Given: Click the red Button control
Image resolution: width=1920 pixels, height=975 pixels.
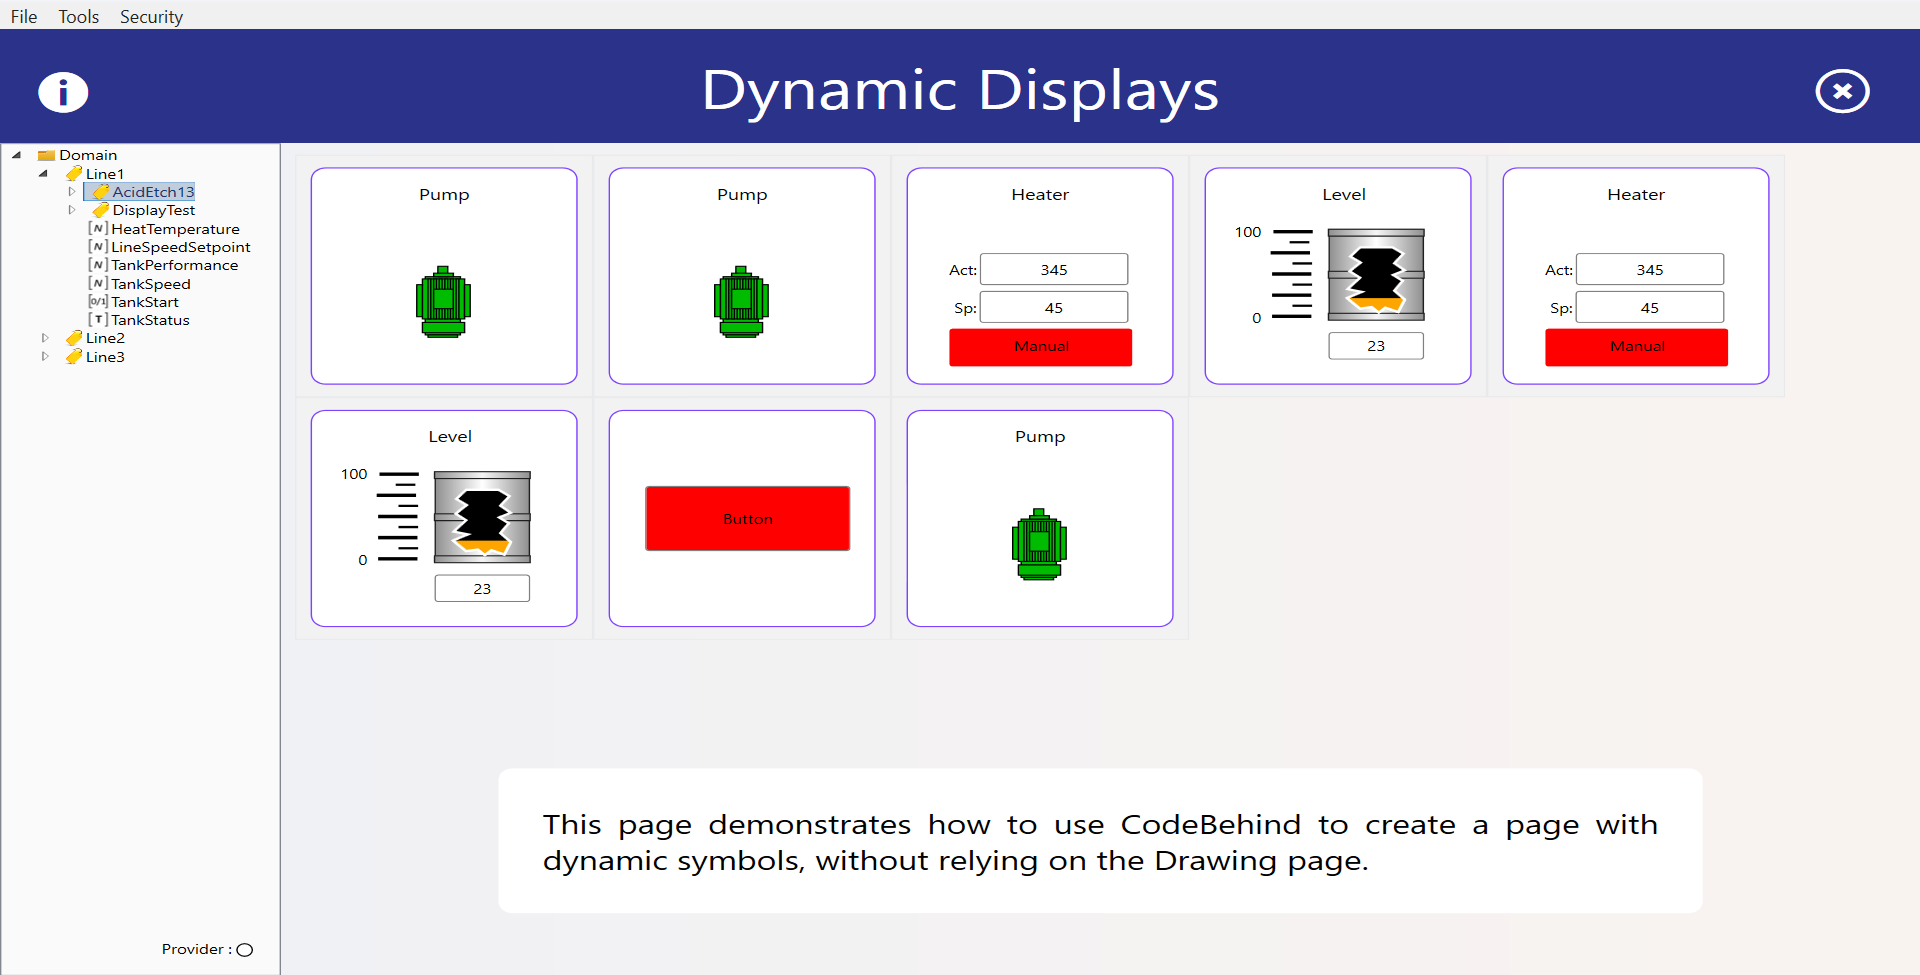Looking at the screenshot, I should 748,518.
